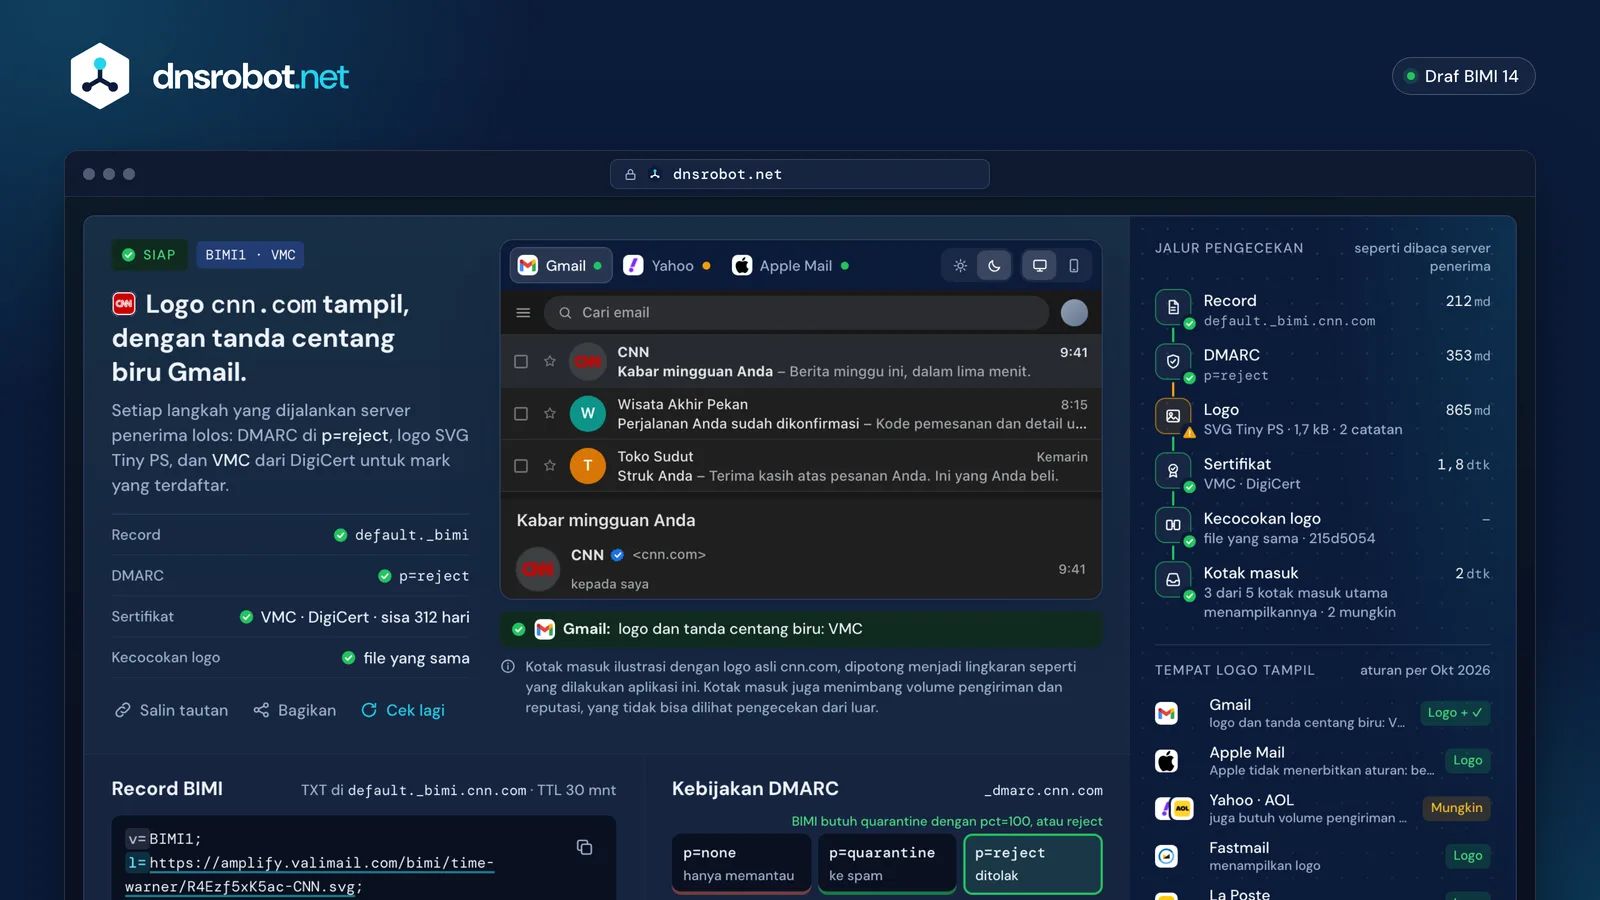Image resolution: width=1600 pixels, height=900 pixels.
Task: Click the Gmail icon in Tempat Logo Tampil
Action: click(x=1166, y=713)
